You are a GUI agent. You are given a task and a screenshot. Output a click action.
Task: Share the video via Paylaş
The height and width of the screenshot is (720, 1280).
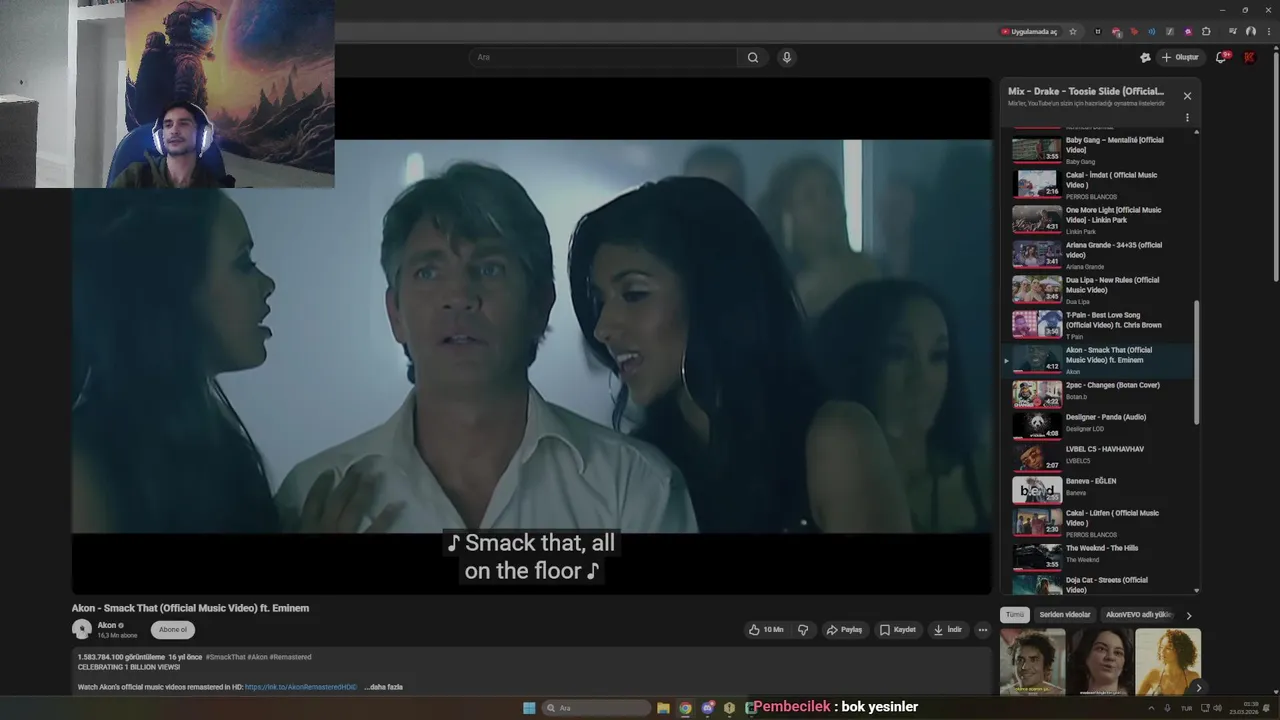(x=844, y=630)
